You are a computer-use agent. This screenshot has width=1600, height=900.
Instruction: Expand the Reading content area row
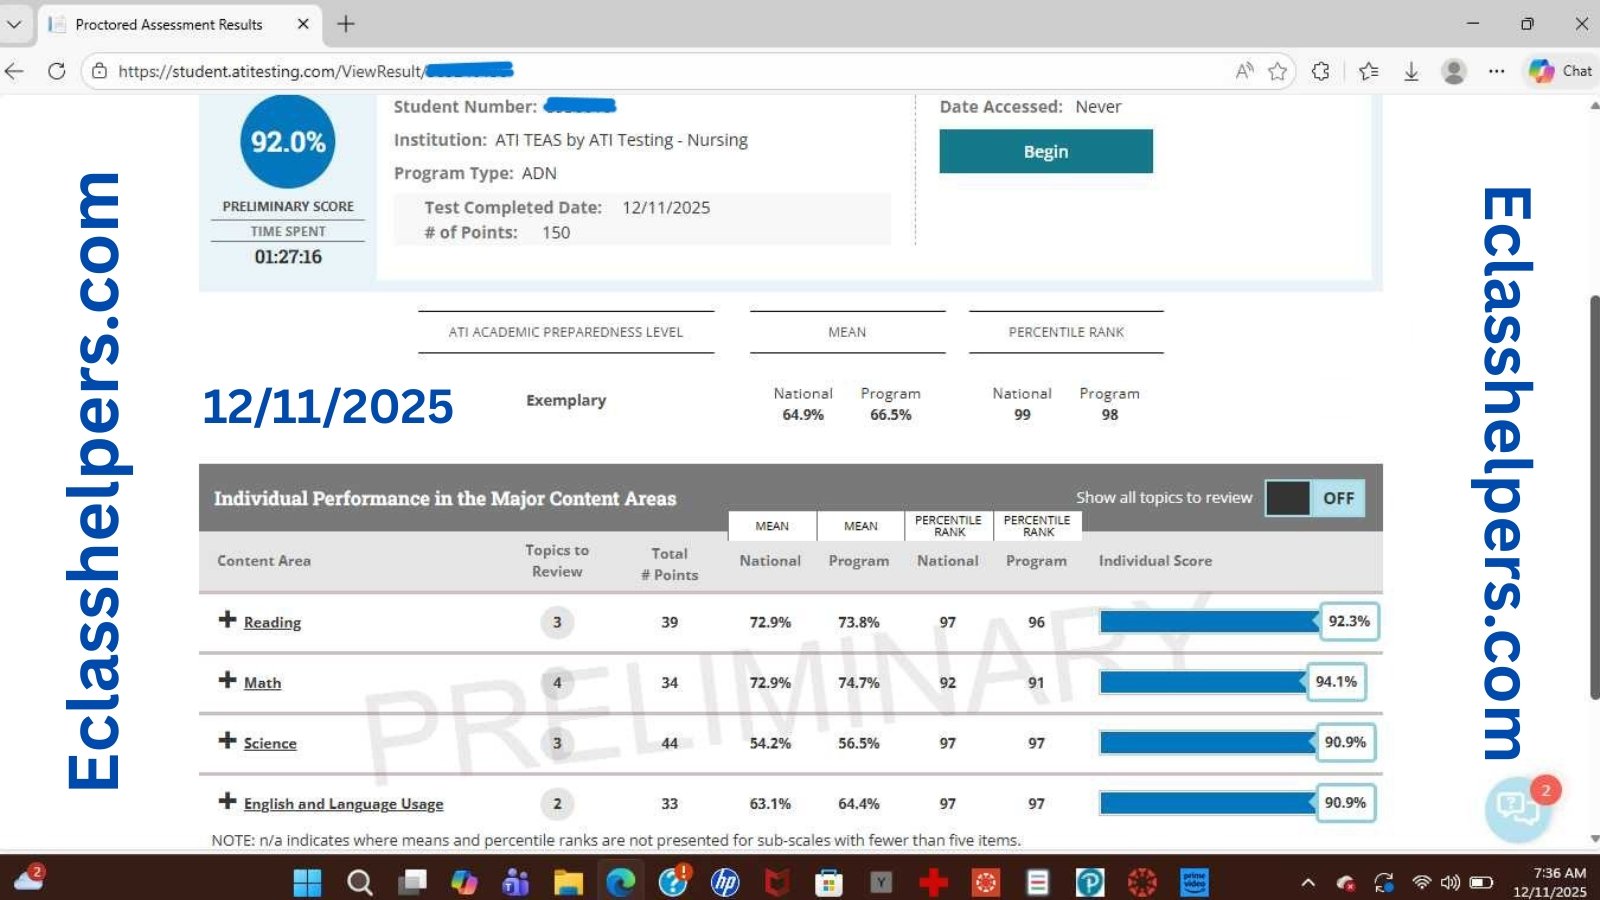228,620
